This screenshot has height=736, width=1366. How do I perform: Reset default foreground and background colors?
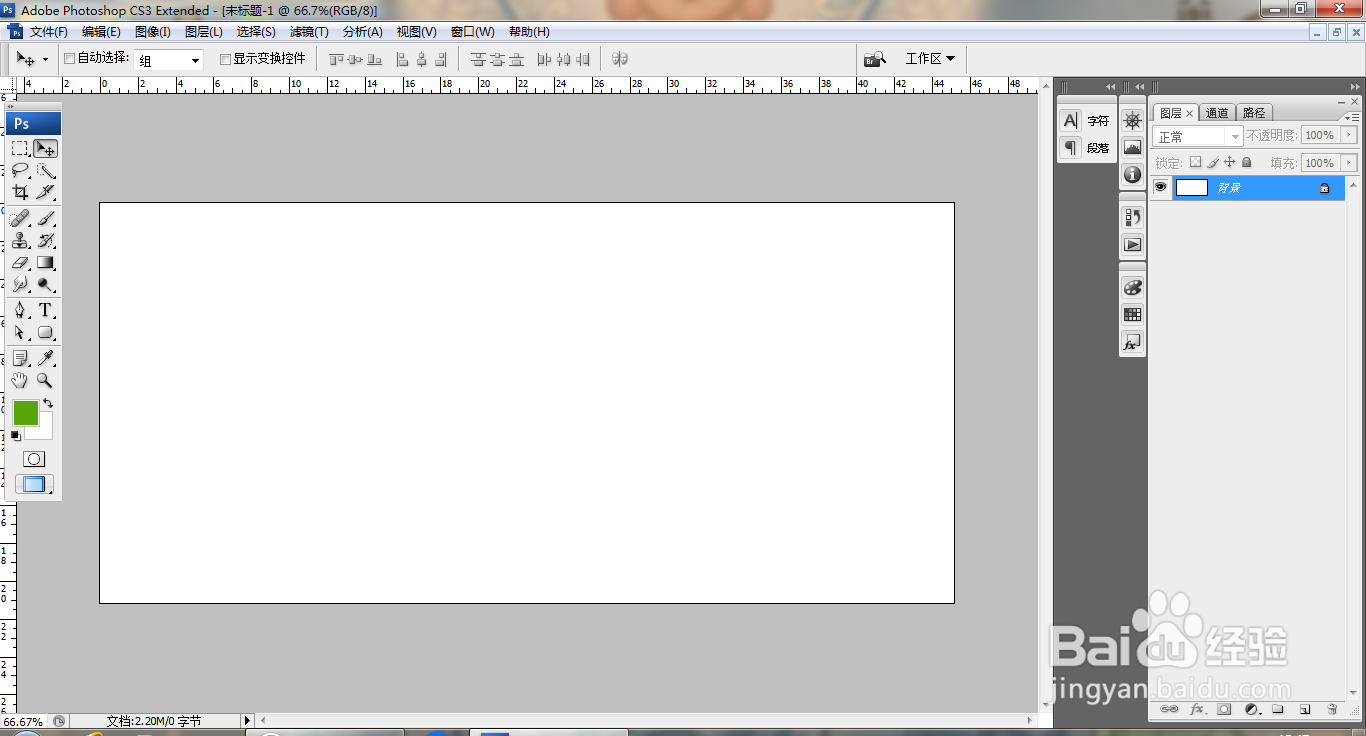(16, 436)
